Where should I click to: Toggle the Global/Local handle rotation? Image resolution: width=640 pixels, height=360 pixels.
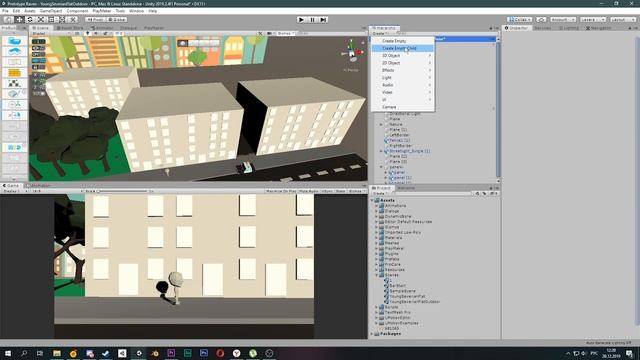click(117, 20)
